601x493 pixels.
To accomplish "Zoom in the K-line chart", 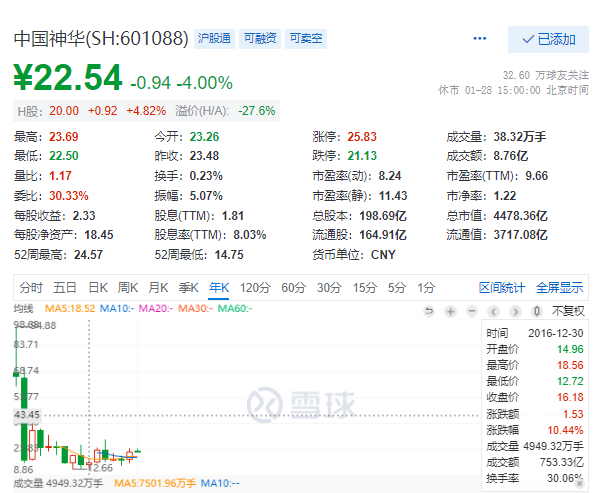I will pyautogui.click(x=451, y=311).
